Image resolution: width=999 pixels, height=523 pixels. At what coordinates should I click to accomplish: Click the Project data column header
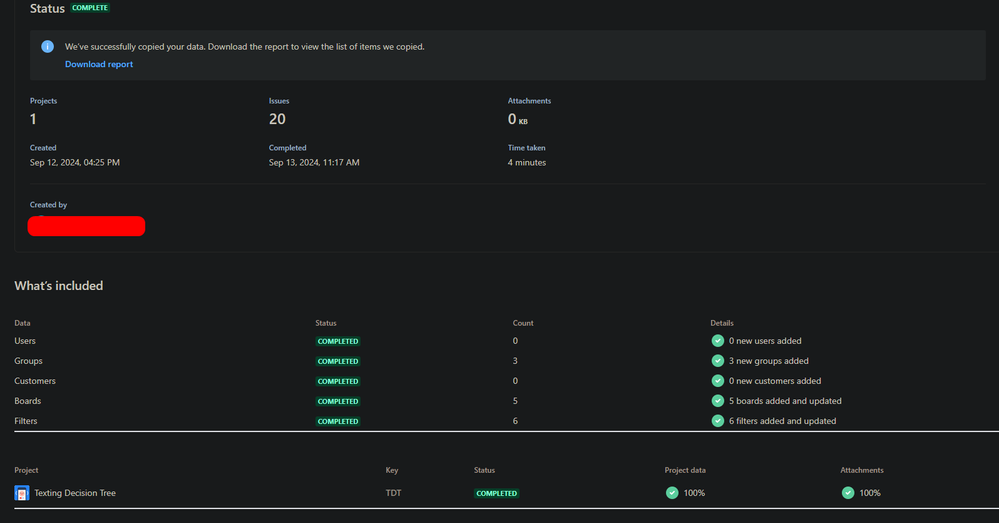pyautogui.click(x=685, y=470)
